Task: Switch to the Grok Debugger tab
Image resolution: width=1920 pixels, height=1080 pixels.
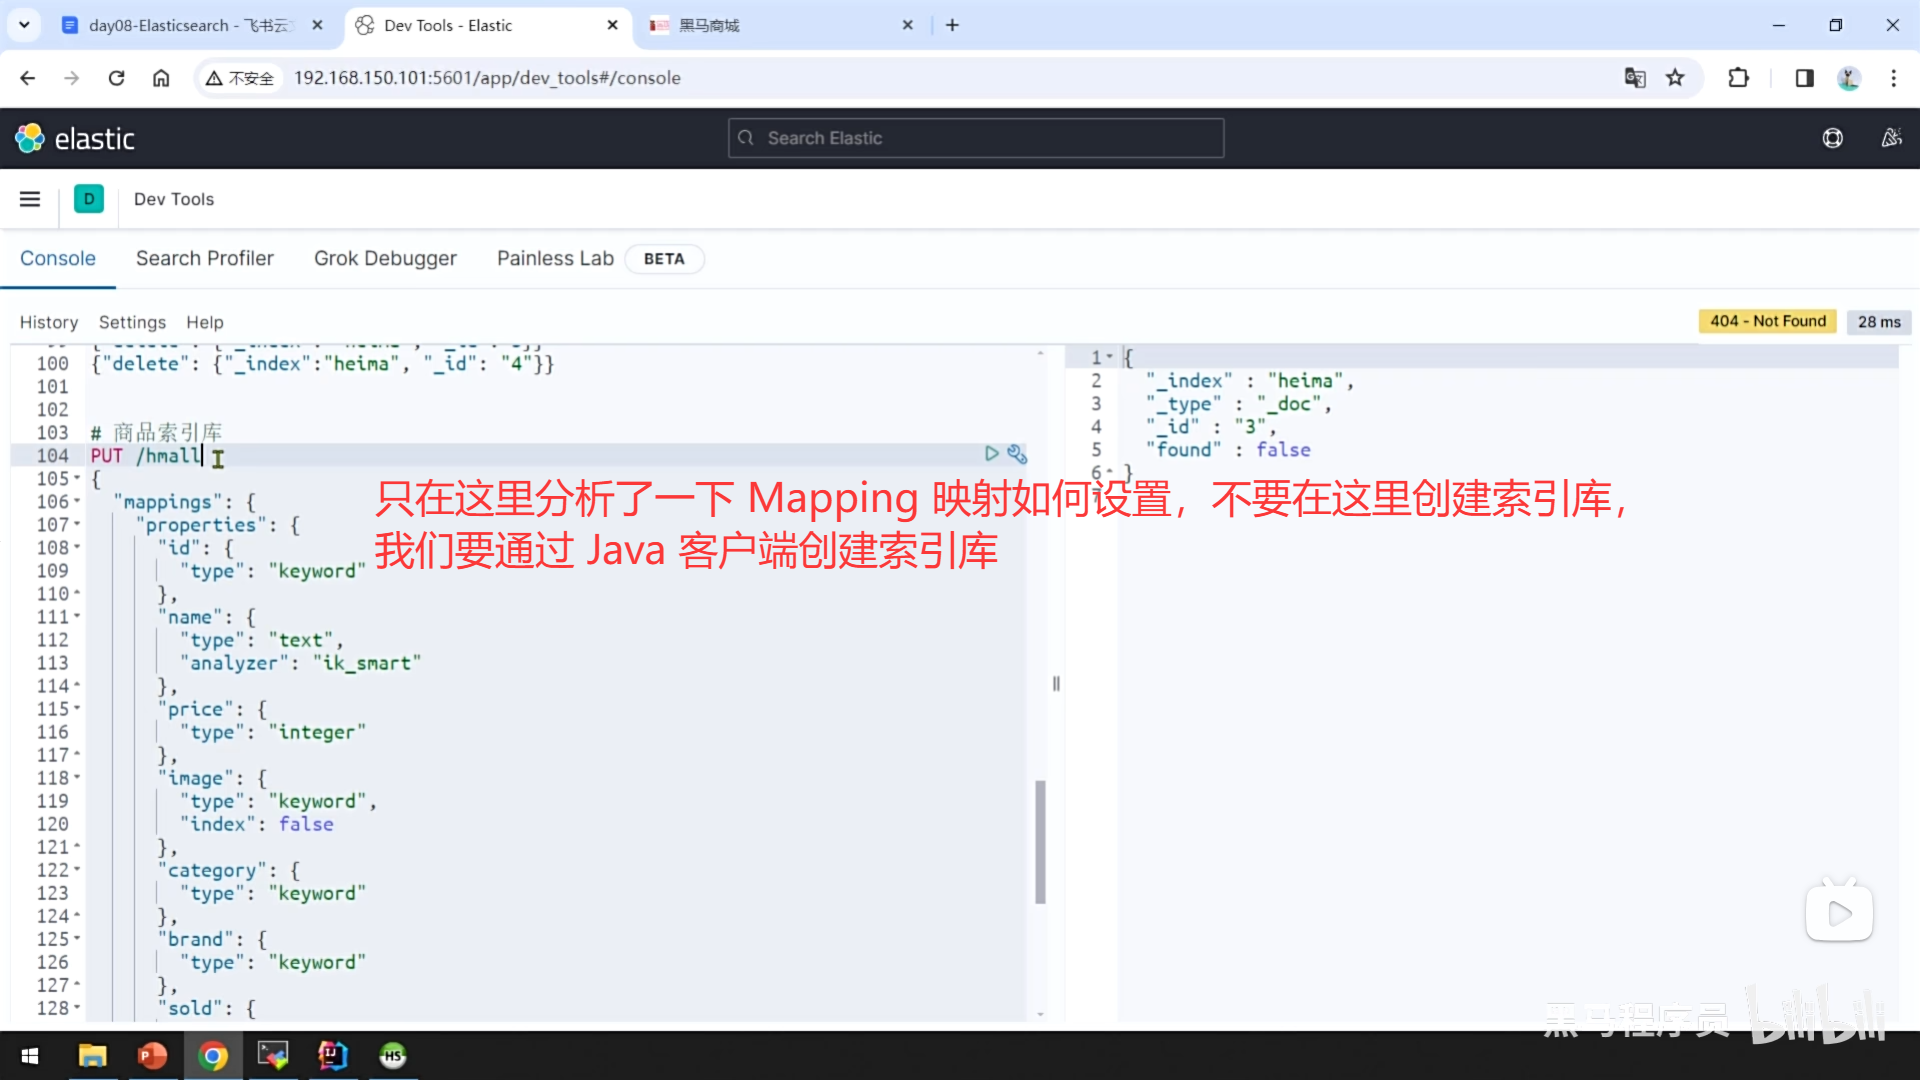Action: [x=385, y=258]
